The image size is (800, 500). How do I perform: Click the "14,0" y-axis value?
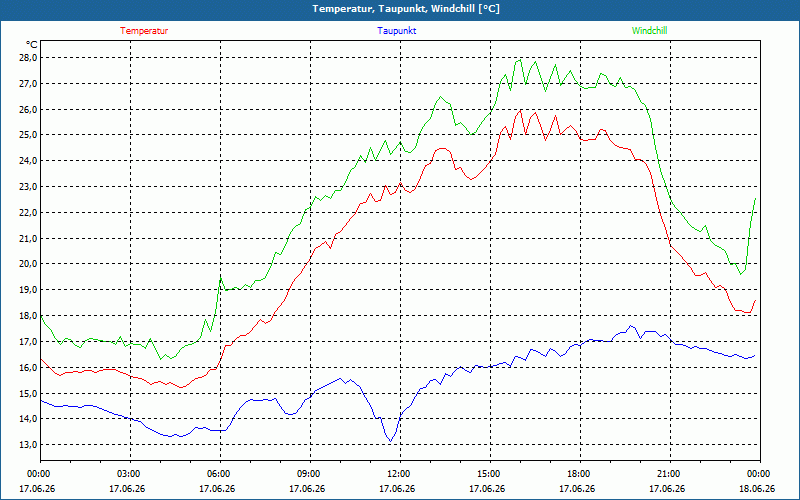point(29,418)
